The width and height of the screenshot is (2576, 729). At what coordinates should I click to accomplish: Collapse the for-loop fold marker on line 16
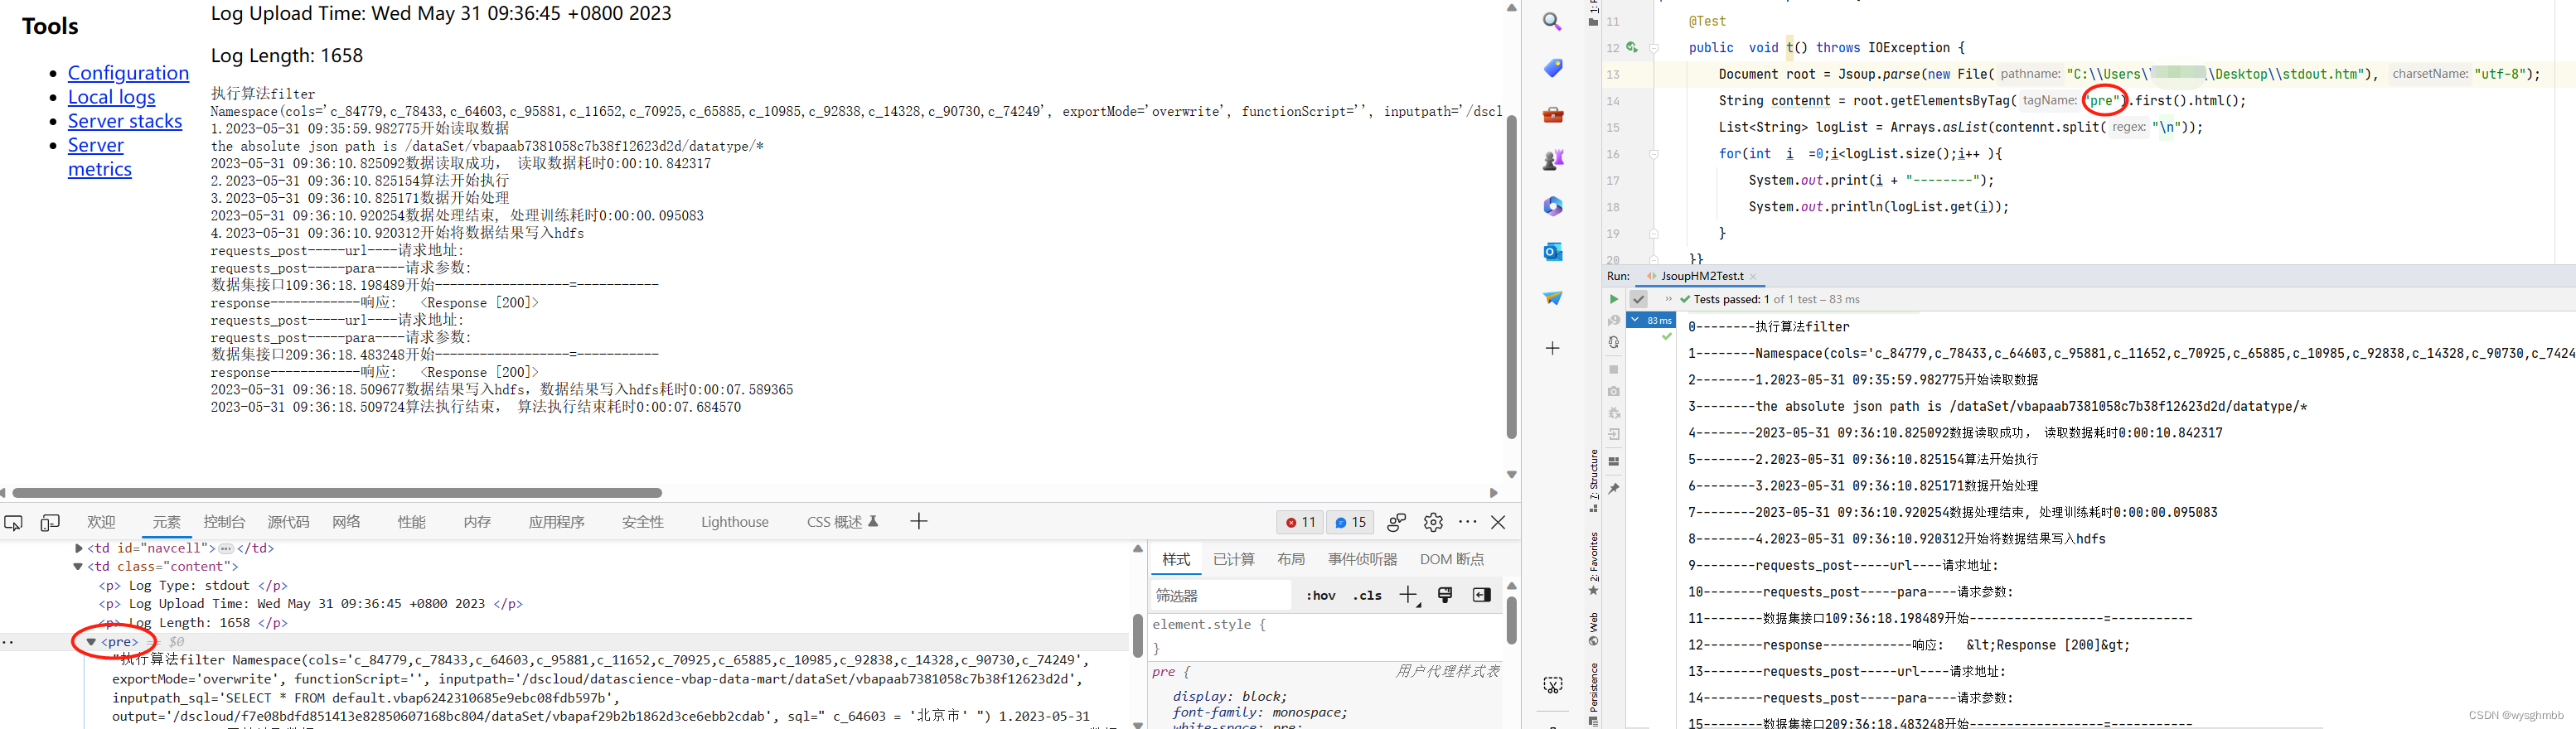coord(1654,154)
